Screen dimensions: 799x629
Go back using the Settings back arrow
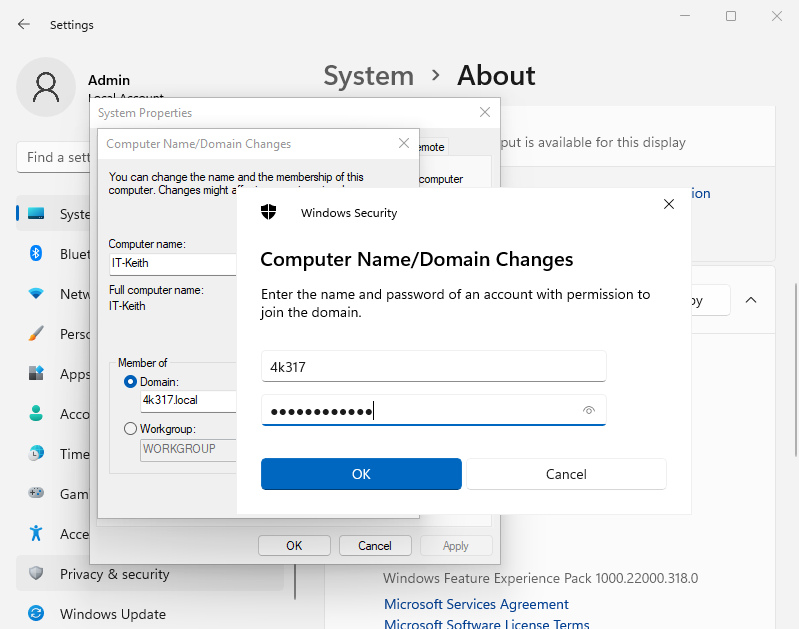point(24,24)
